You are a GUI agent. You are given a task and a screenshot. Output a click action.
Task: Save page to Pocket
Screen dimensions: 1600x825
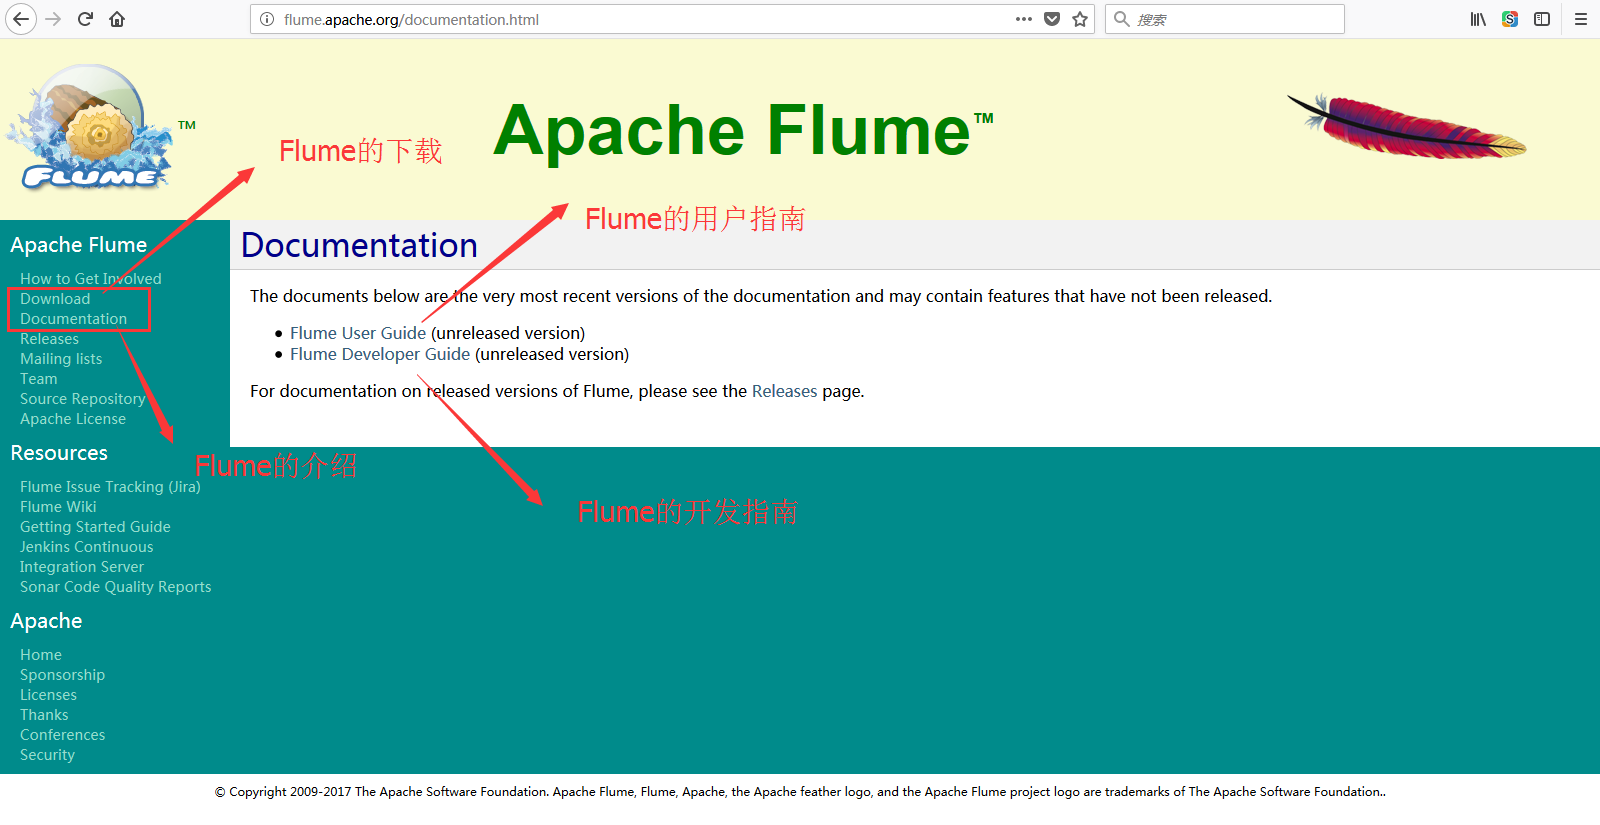(x=1052, y=19)
